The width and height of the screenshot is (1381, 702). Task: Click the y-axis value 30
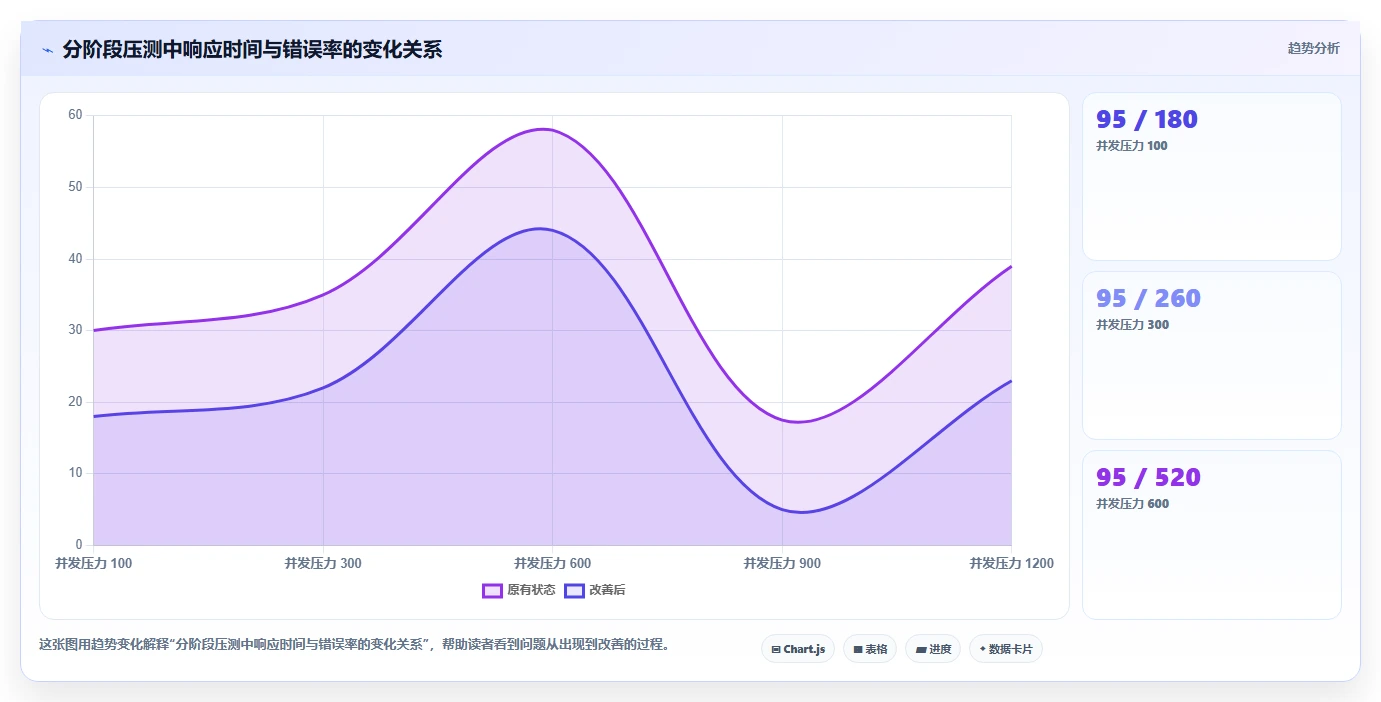tap(75, 330)
